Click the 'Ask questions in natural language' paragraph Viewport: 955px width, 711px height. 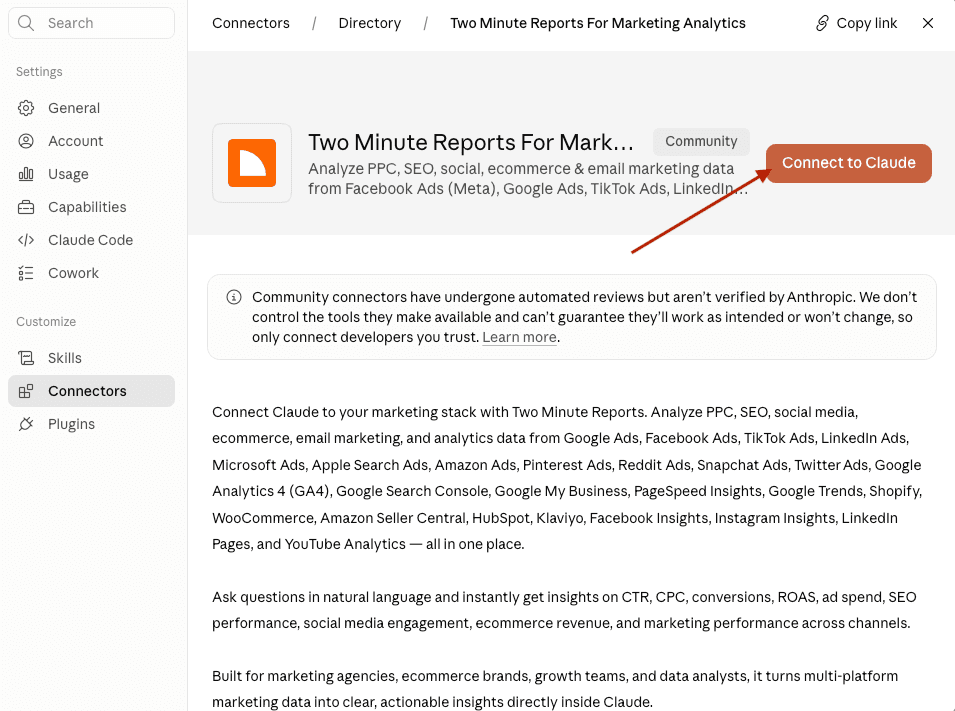point(564,610)
